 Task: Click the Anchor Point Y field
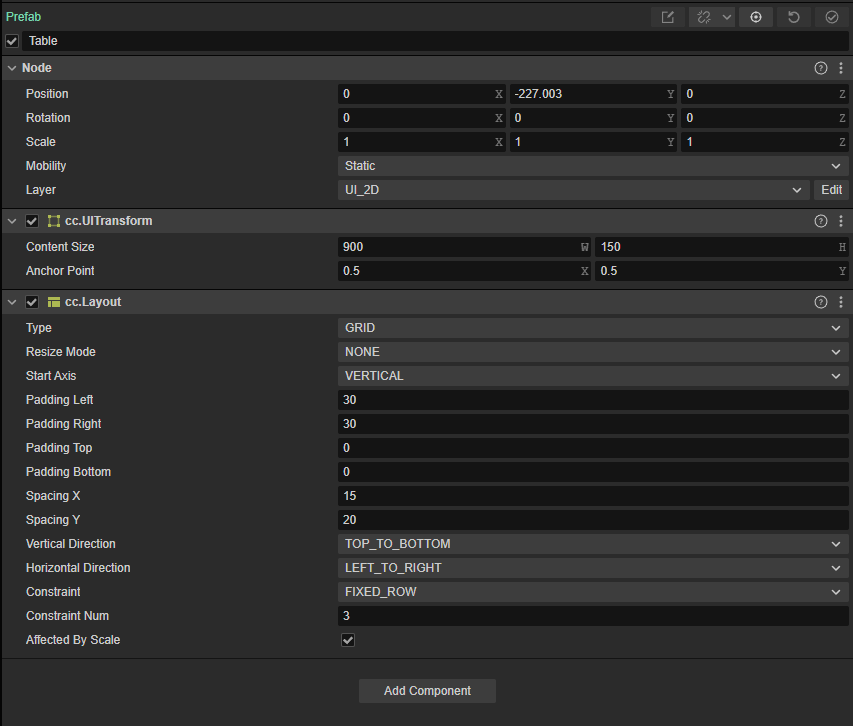[x=722, y=271]
